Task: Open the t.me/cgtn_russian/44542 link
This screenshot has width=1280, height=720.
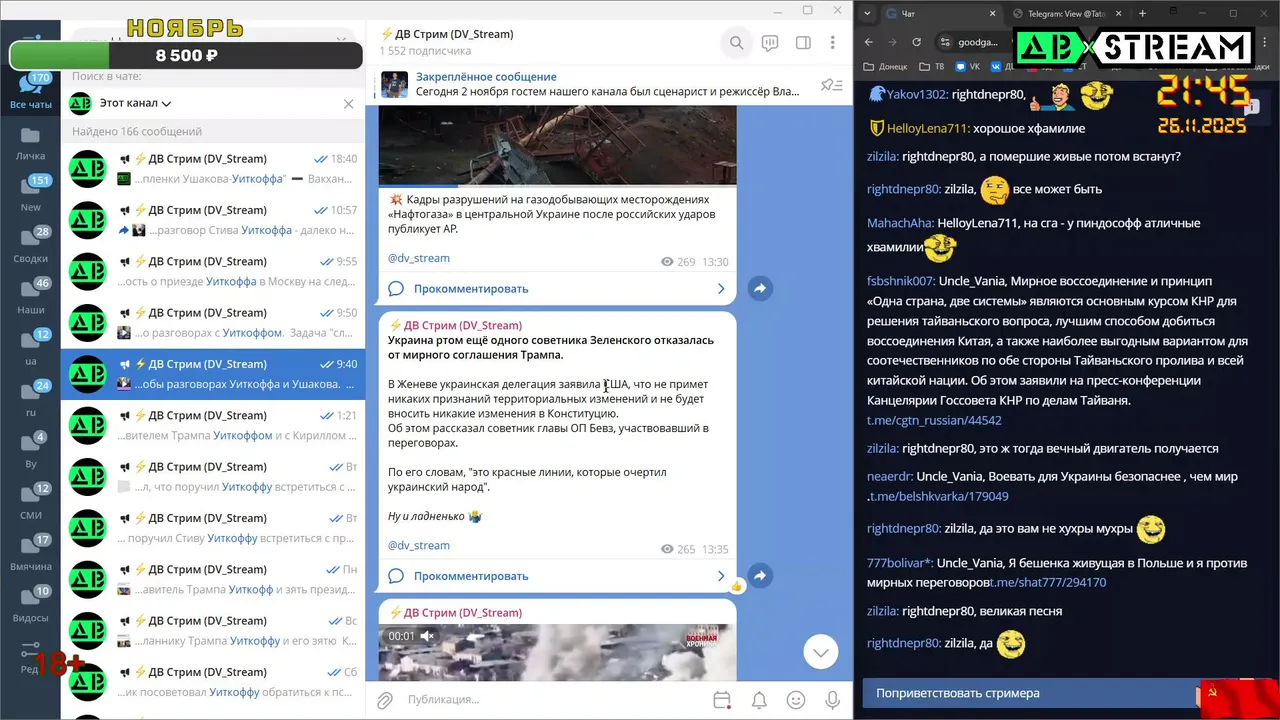Action: (x=934, y=420)
